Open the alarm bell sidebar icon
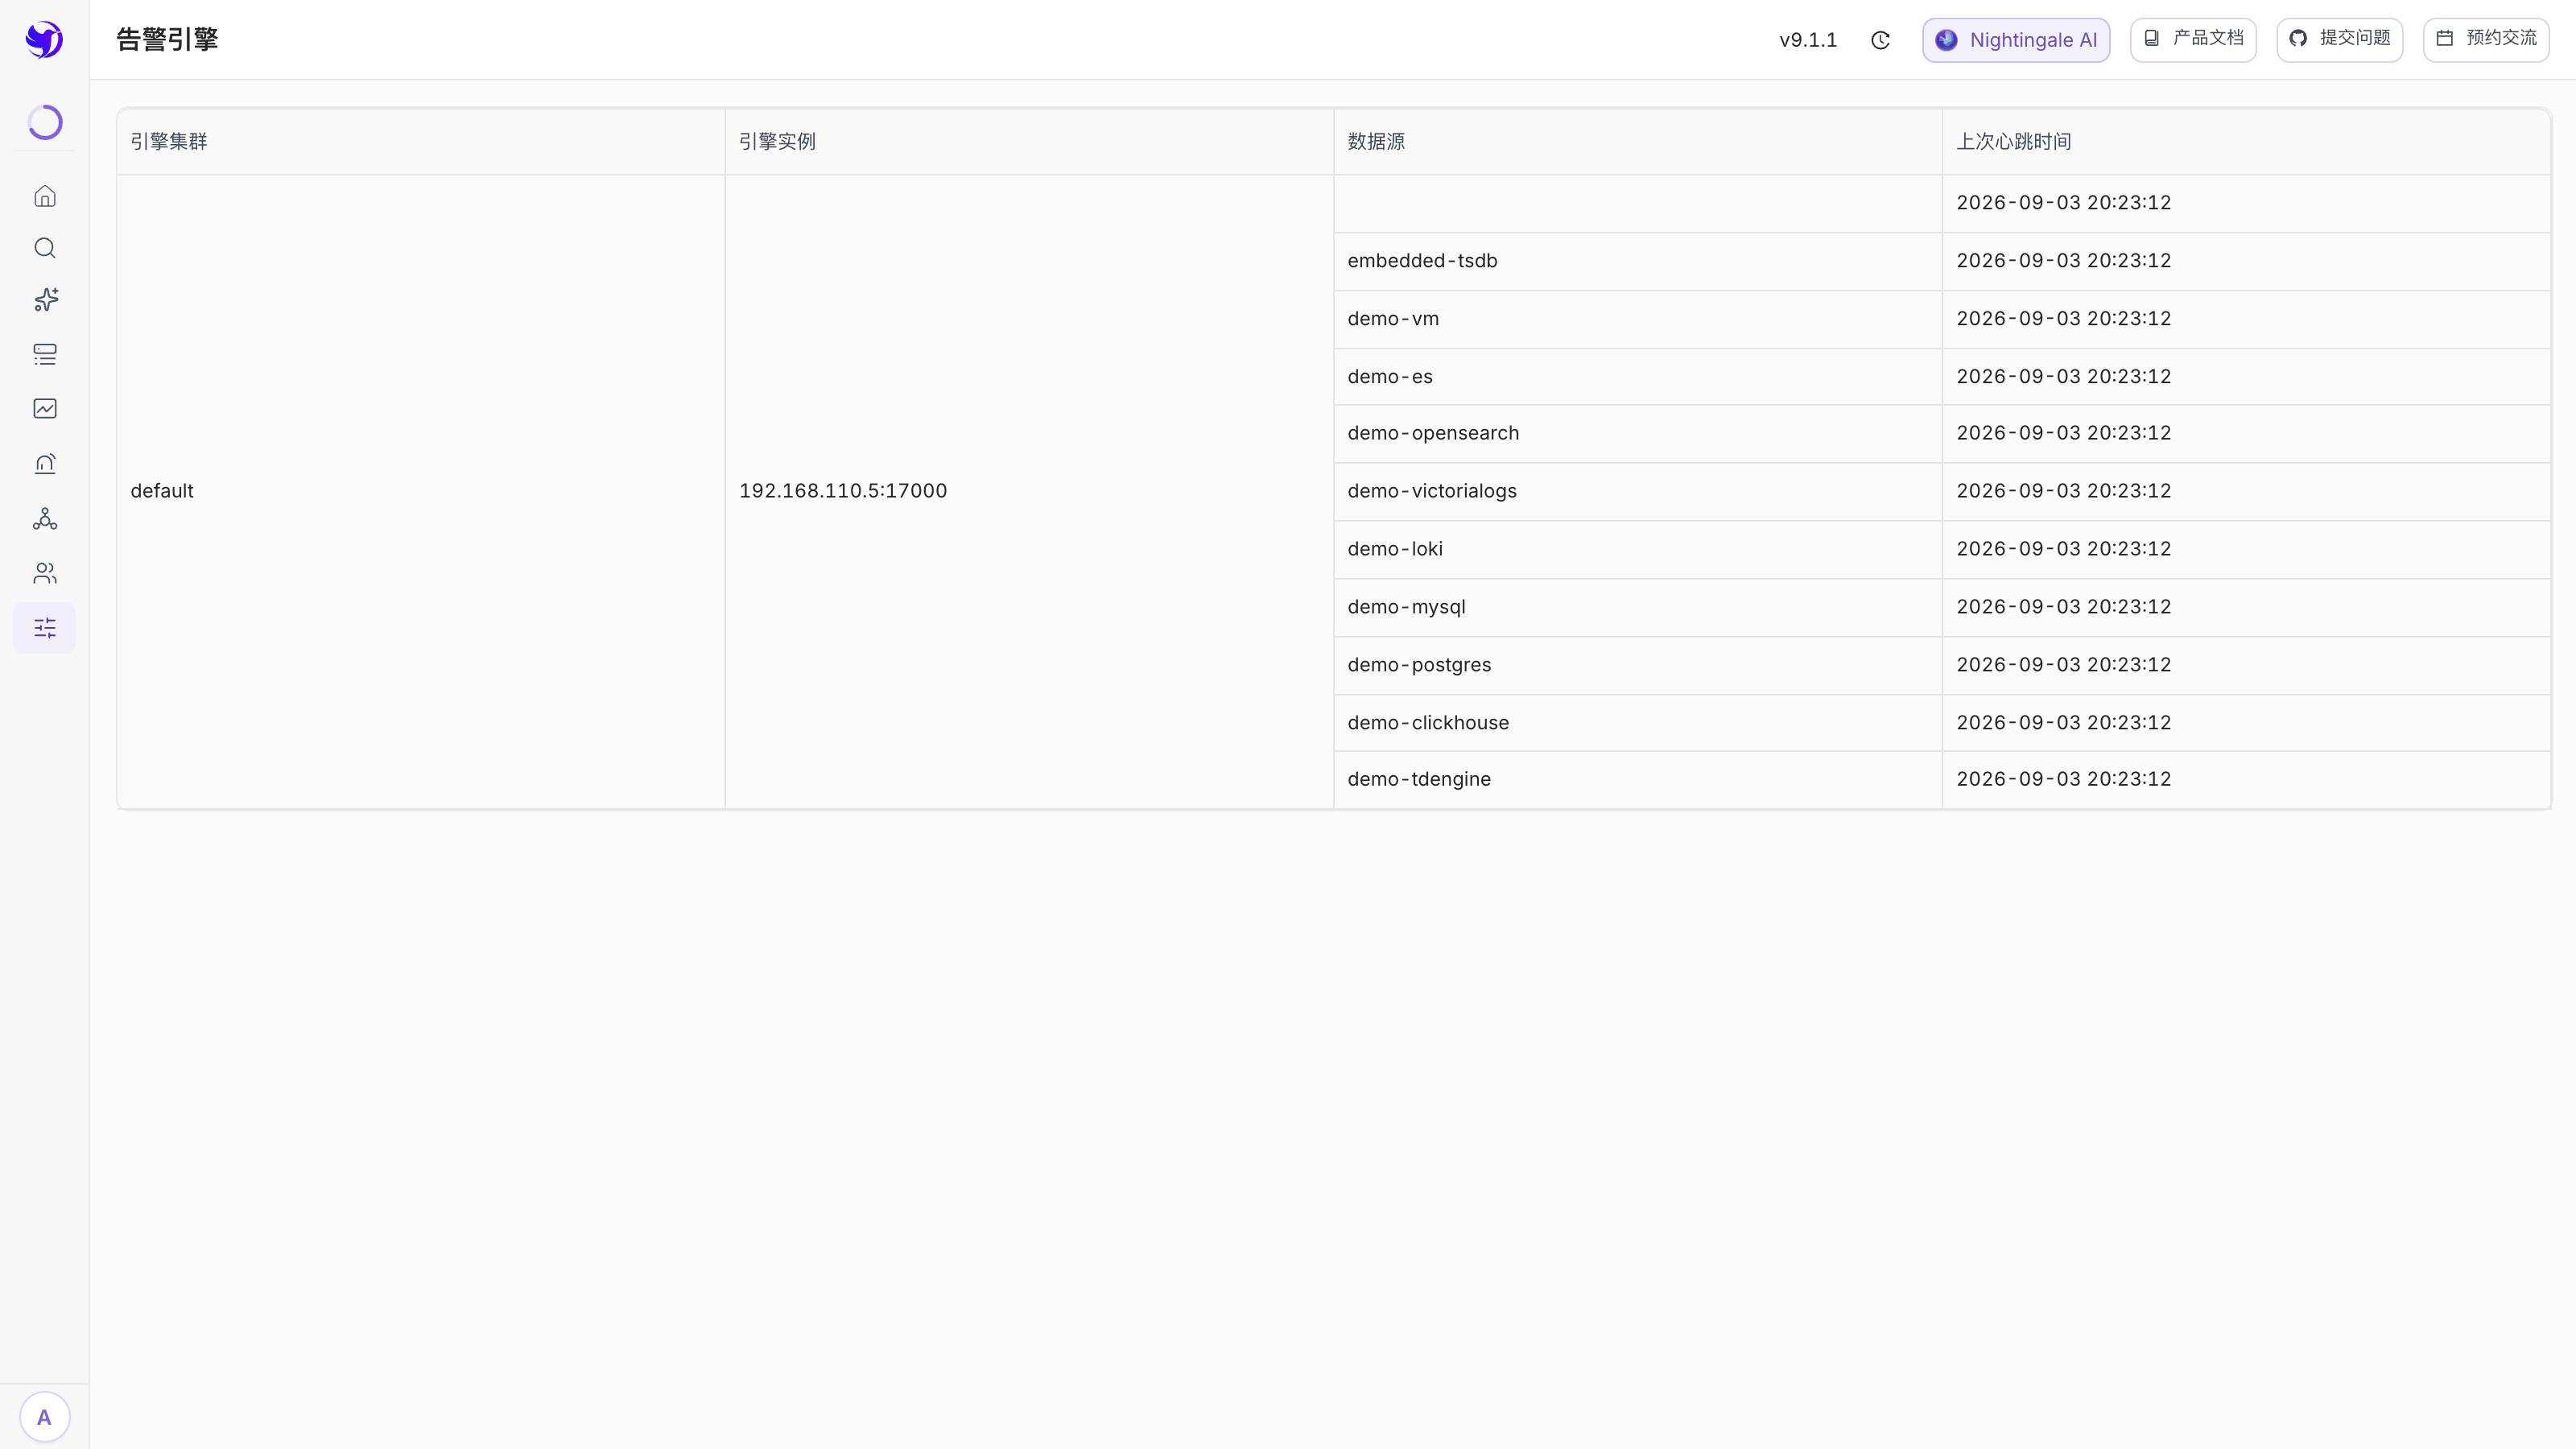Viewport: 2576px width, 1449px height. coord(45,463)
